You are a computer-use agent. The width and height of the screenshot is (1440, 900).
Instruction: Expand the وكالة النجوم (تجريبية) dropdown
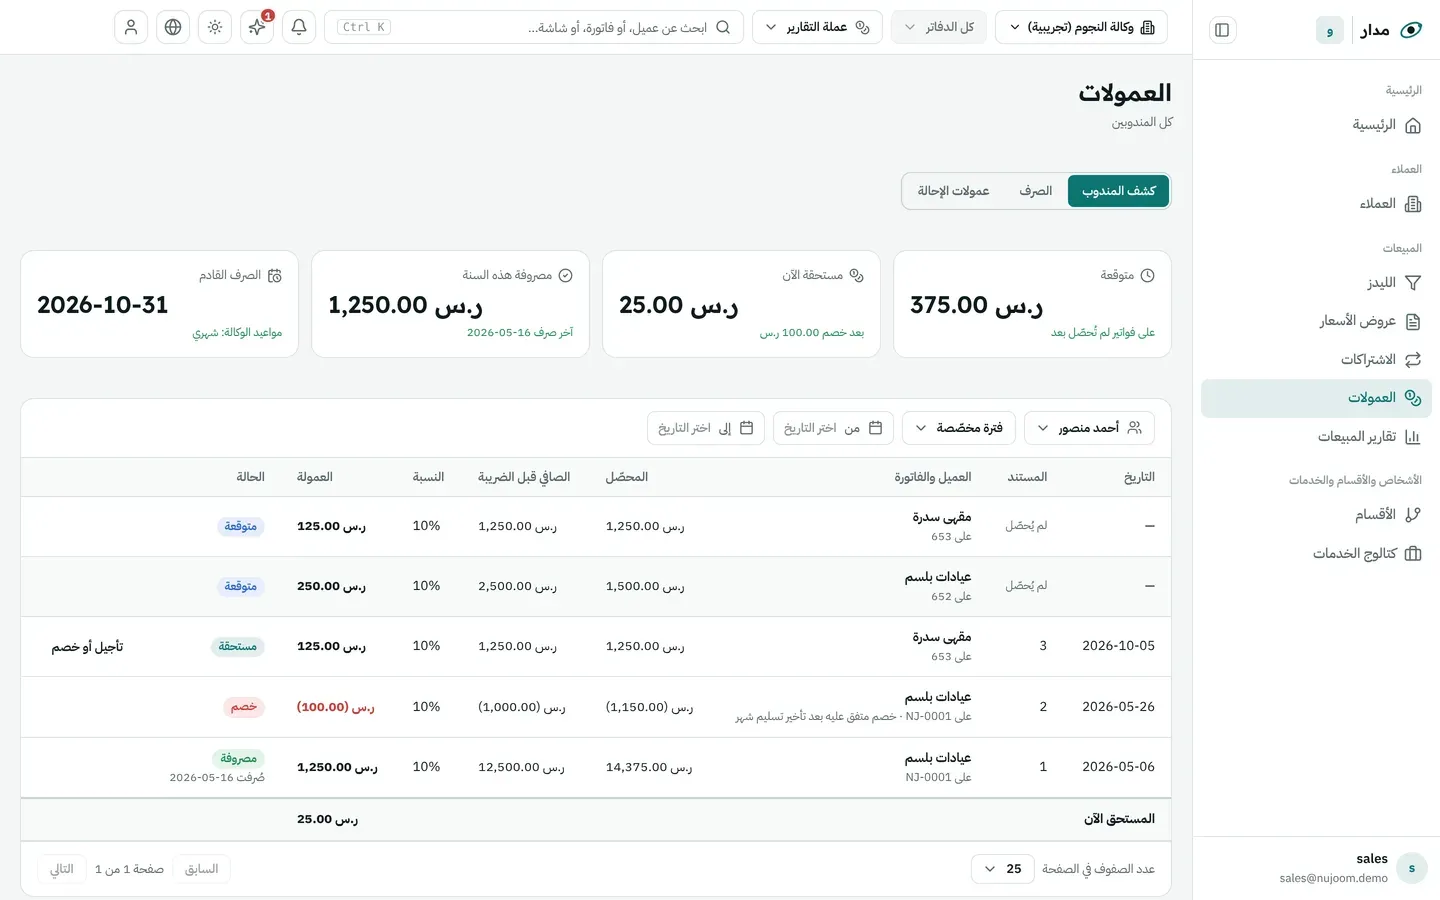[1081, 27]
